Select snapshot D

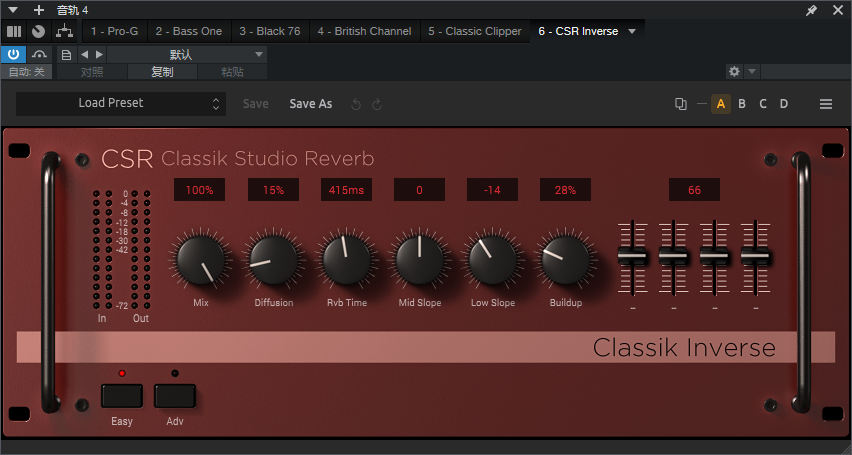pos(784,104)
